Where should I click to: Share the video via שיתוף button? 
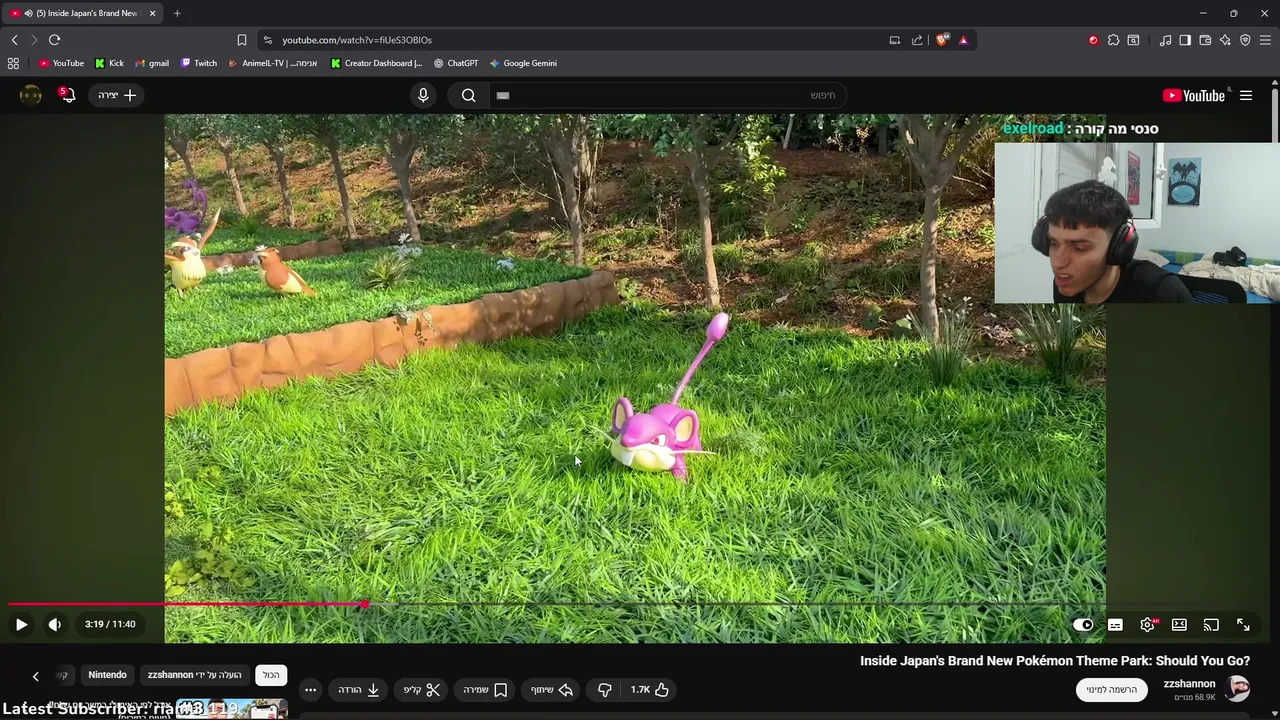(552, 689)
